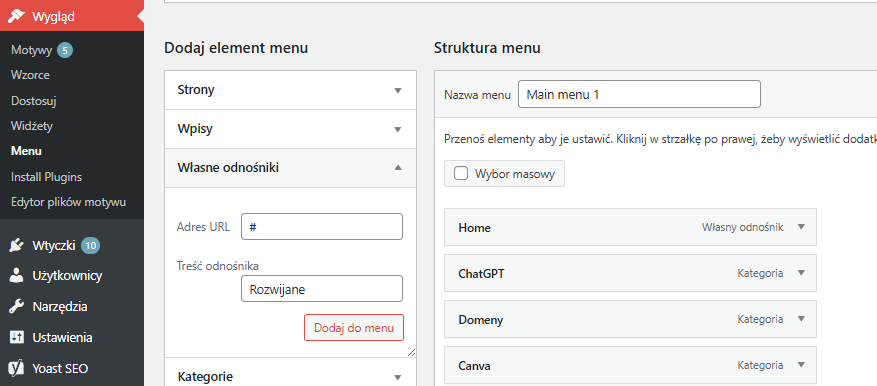This screenshot has height=386, width=877.
Task: Click the Nazwa menu label
Action: tap(477, 95)
